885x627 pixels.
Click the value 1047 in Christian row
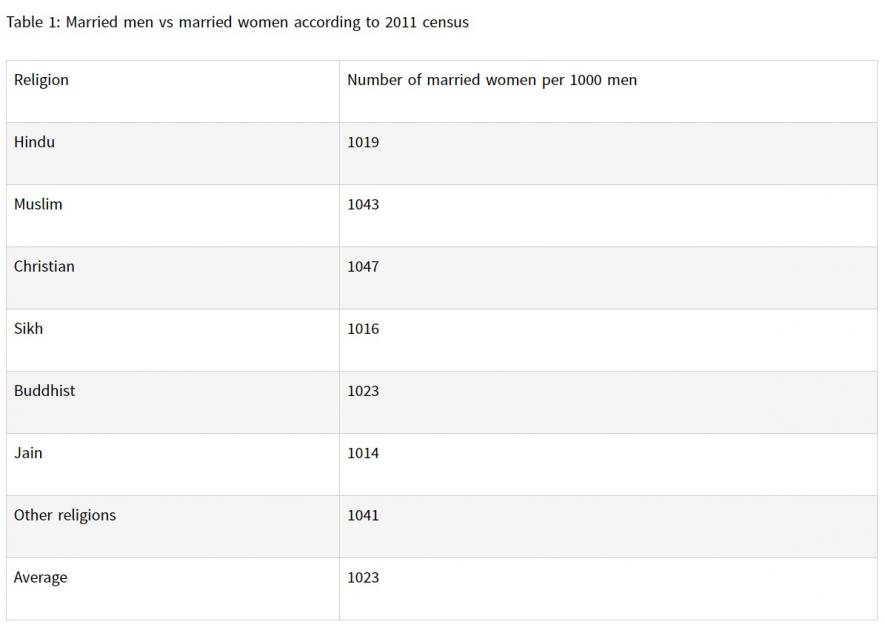pos(363,267)
